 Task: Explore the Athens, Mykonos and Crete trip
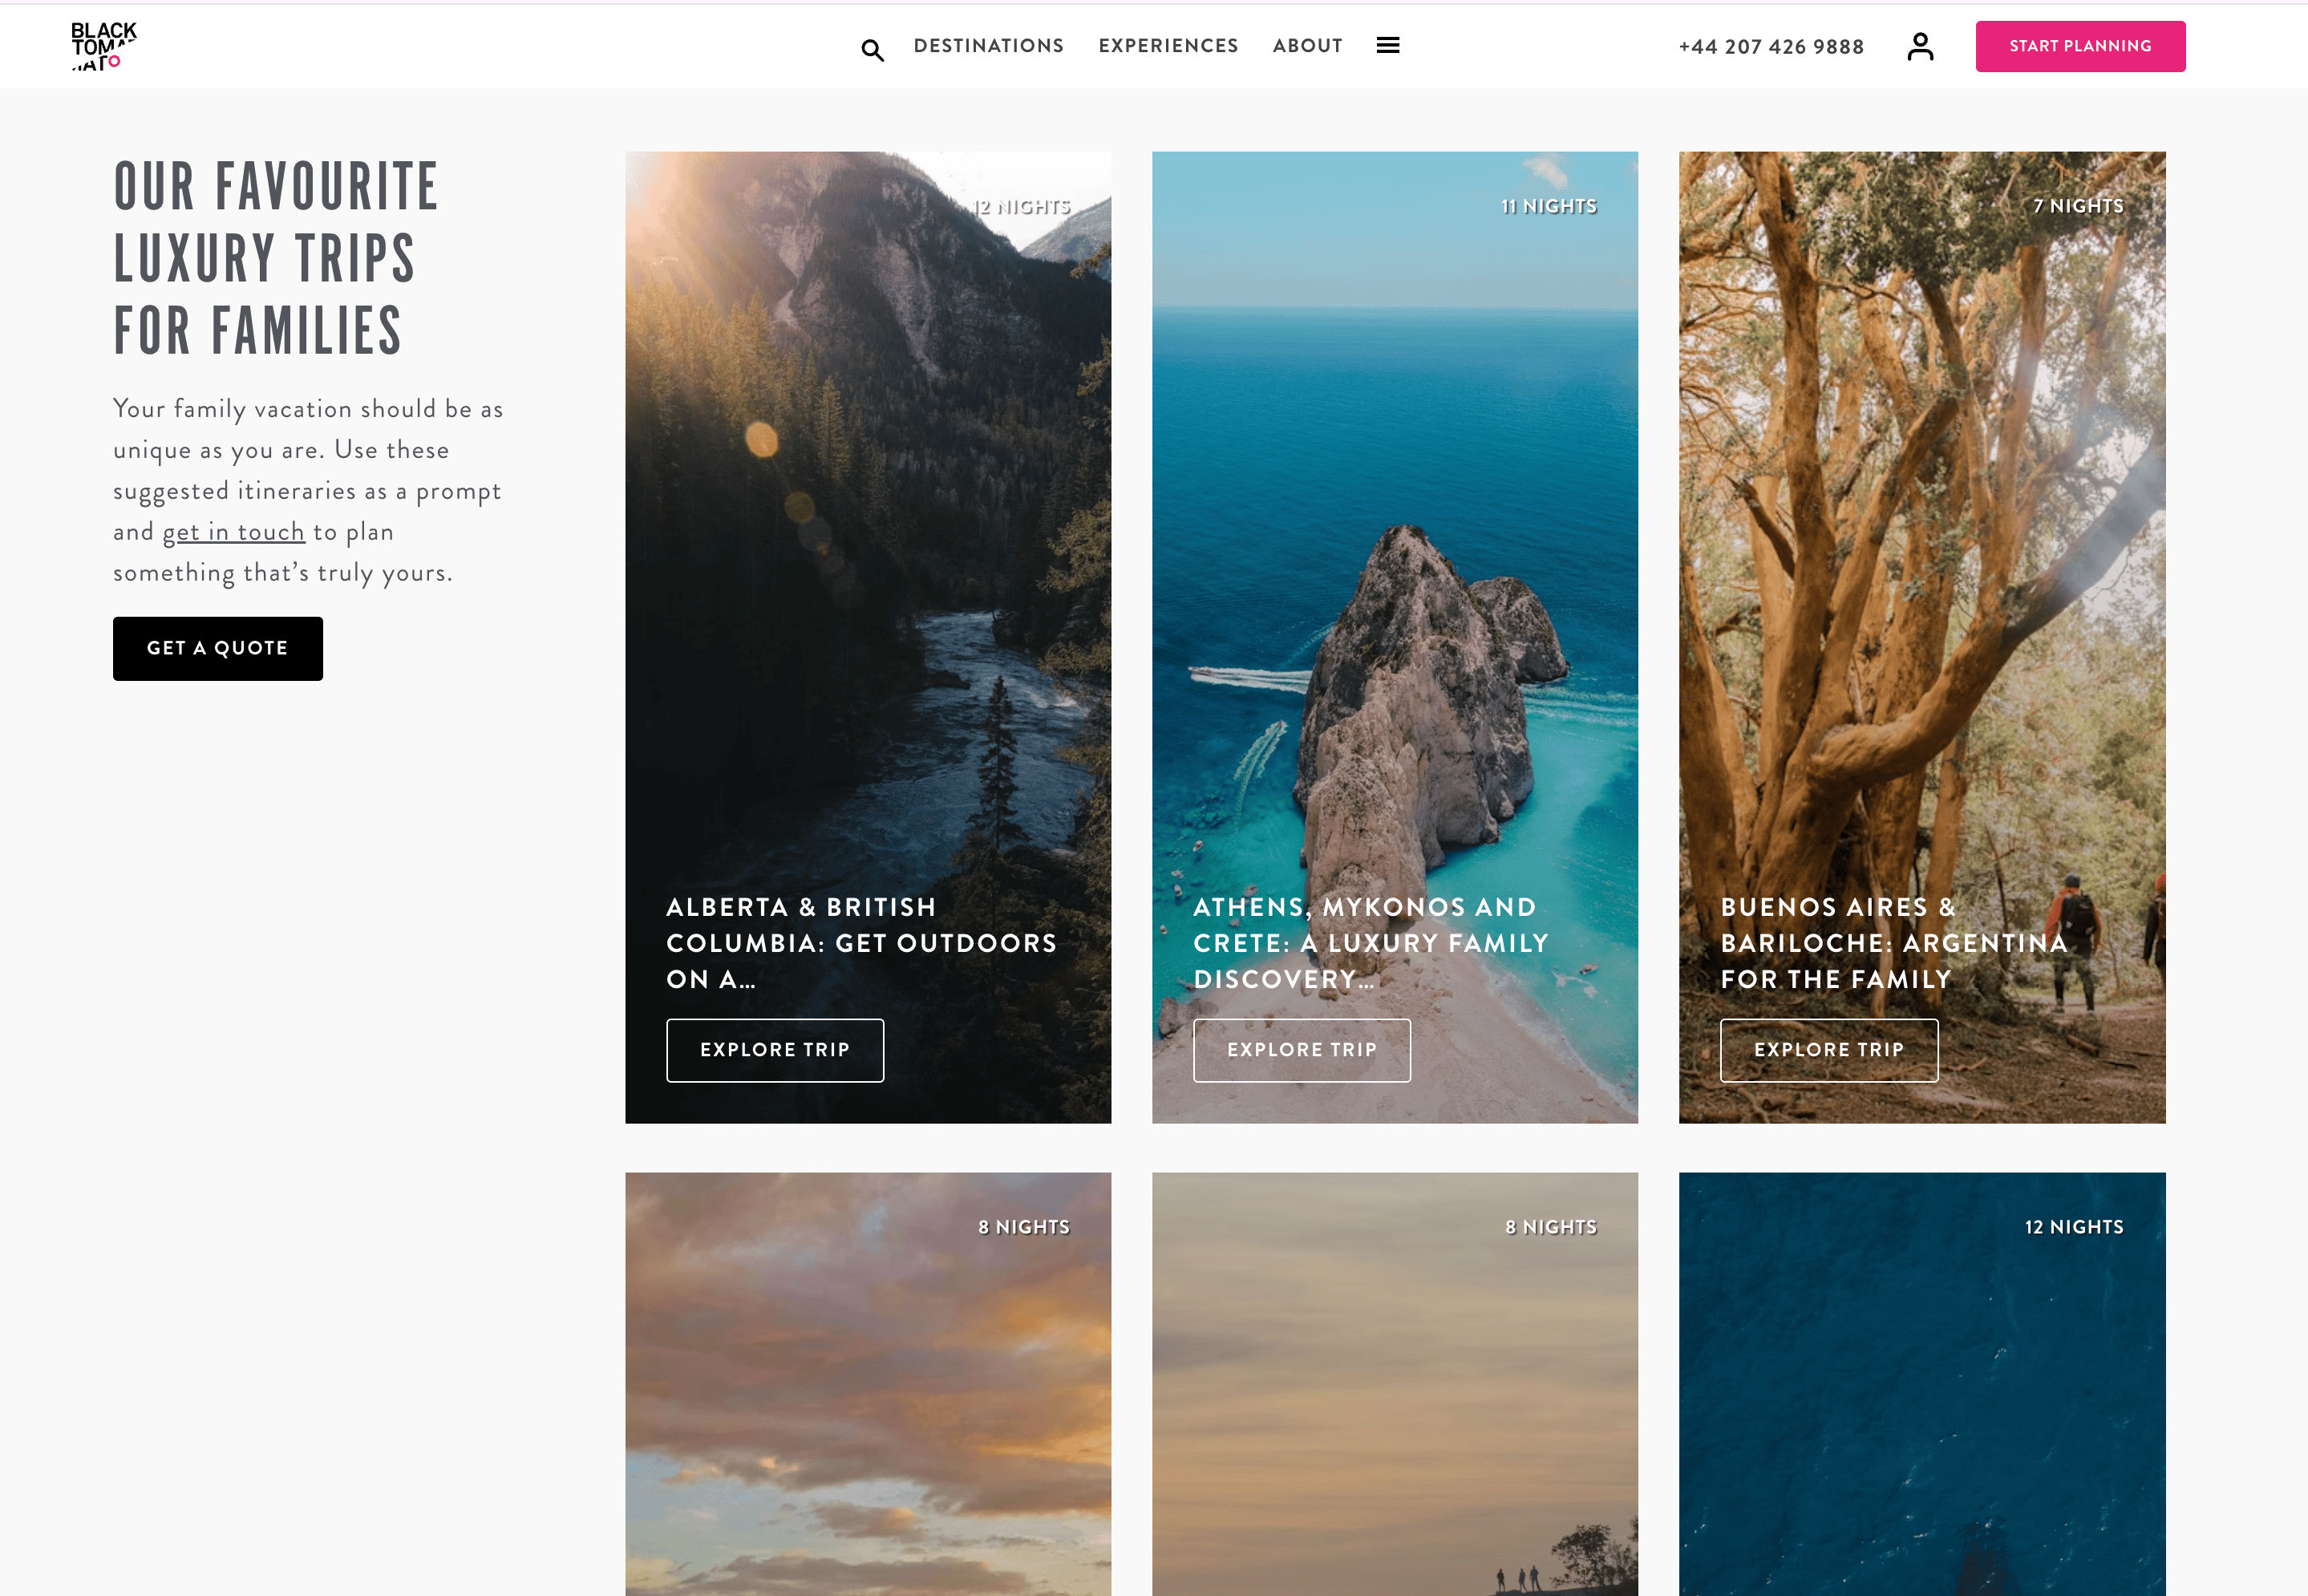coord(1301,1049)
